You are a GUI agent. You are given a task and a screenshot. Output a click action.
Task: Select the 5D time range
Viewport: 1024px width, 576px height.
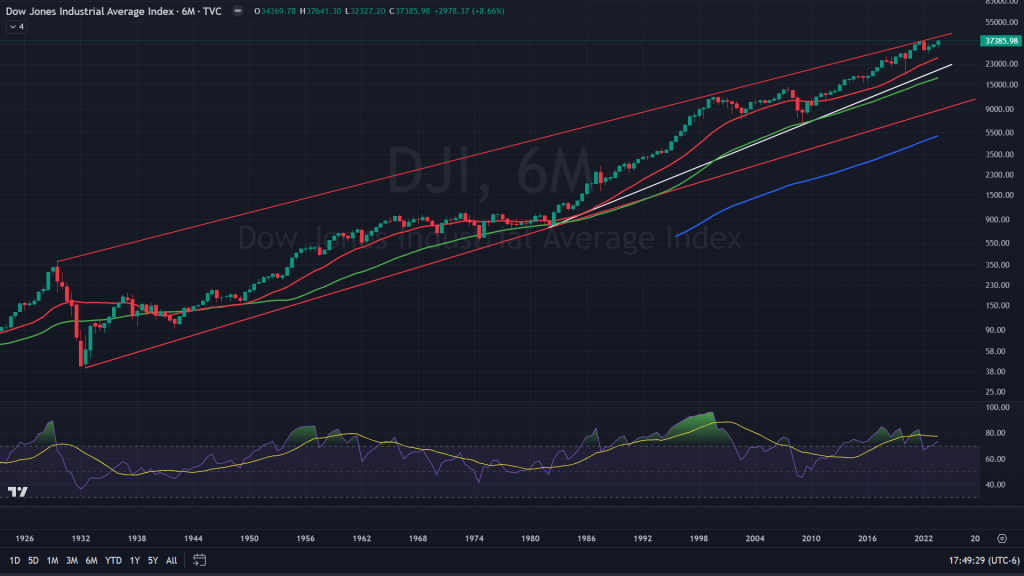34,559
